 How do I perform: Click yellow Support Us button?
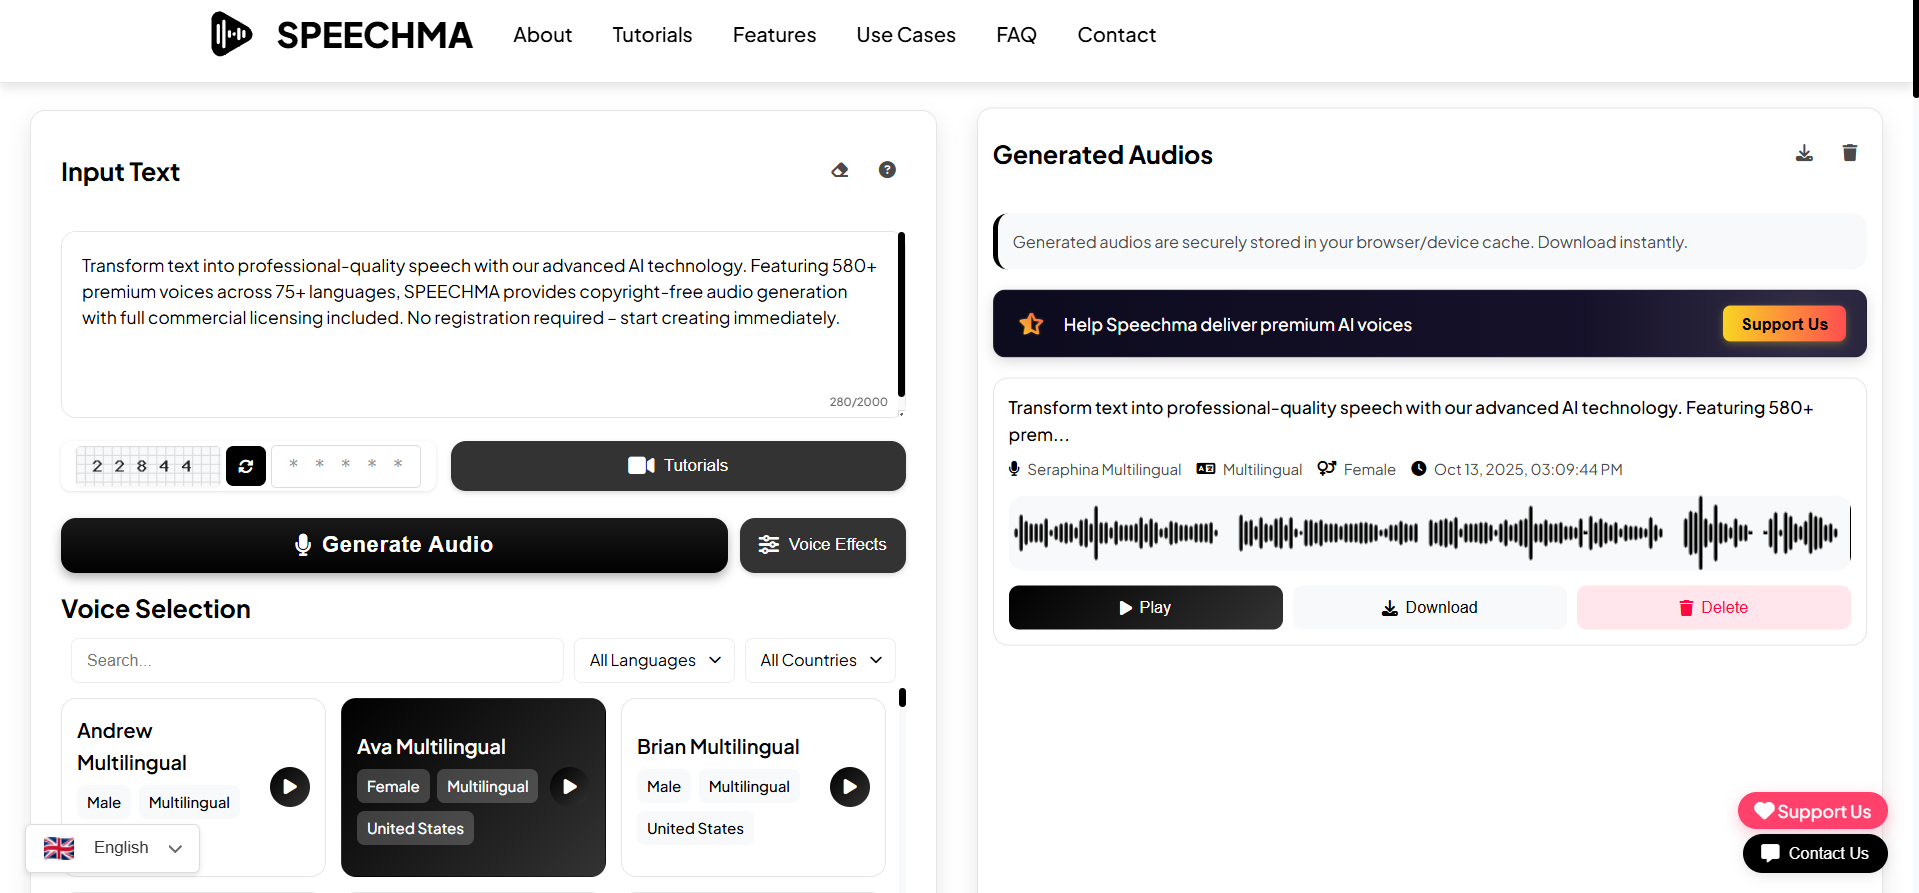coord(1784,324)
